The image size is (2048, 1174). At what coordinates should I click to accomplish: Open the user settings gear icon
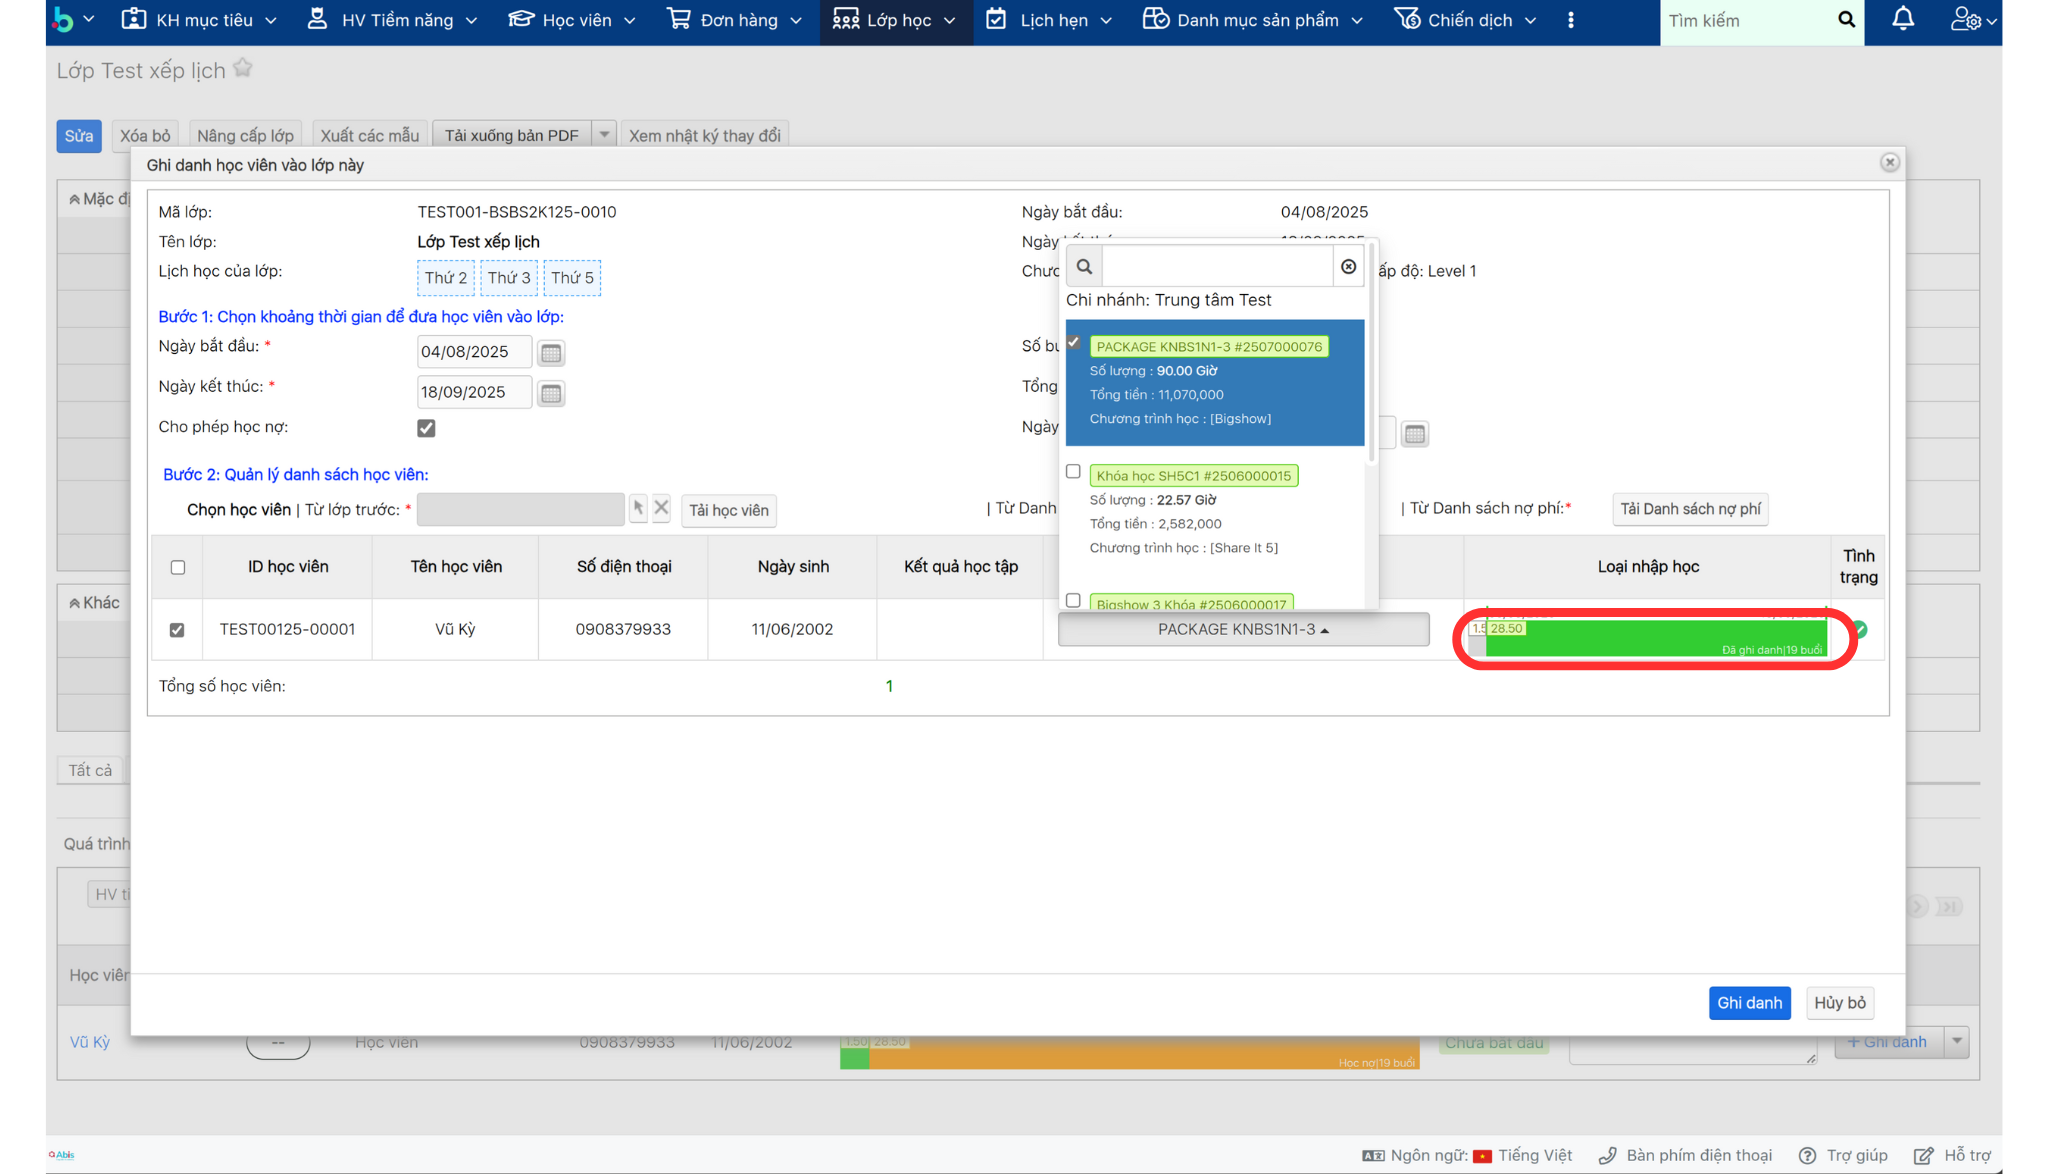[x=1966, y=20]
